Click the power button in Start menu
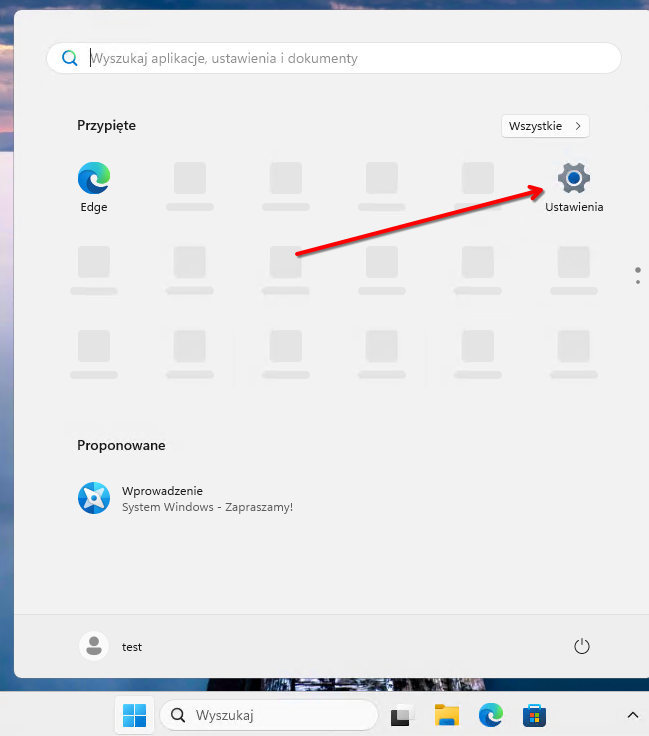Viewport: 649px width, 736px height. (582, 647)
